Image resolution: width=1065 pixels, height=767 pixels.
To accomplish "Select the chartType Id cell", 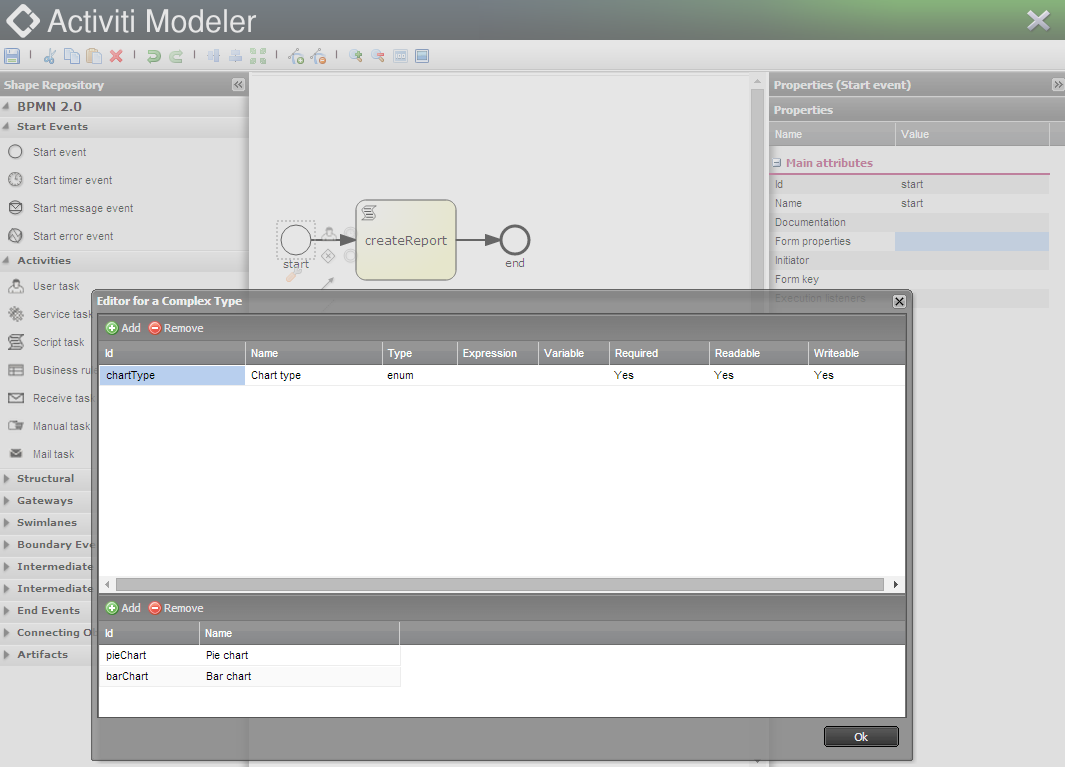I will point(173,375).
